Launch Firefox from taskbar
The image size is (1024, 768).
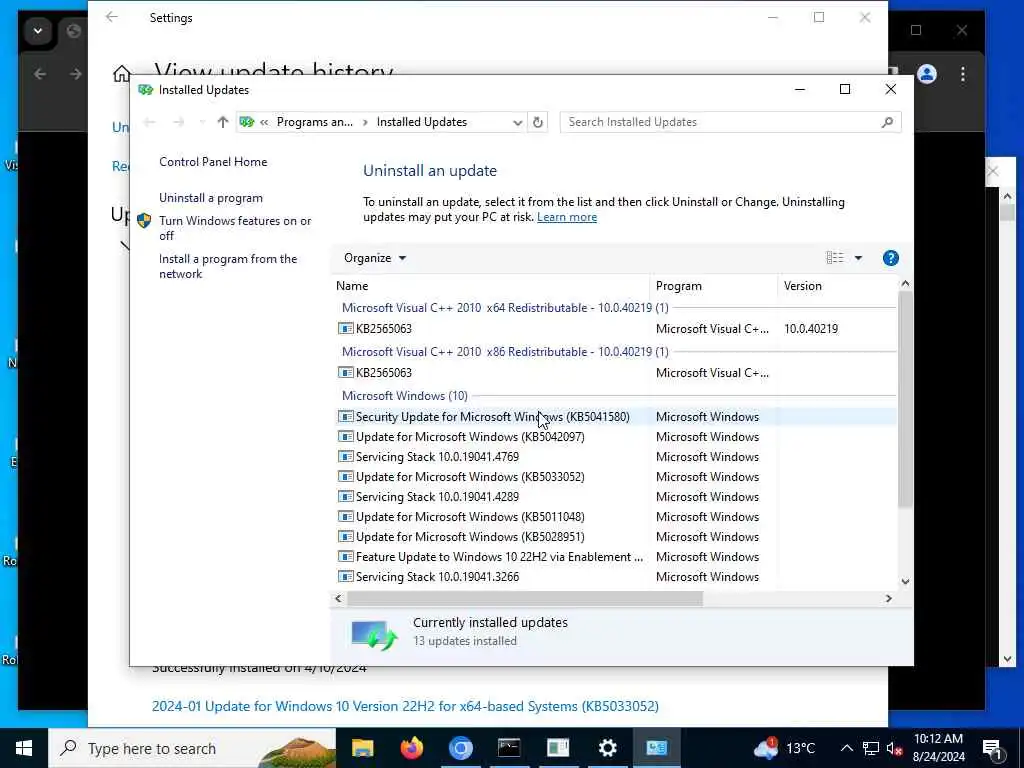411,748
